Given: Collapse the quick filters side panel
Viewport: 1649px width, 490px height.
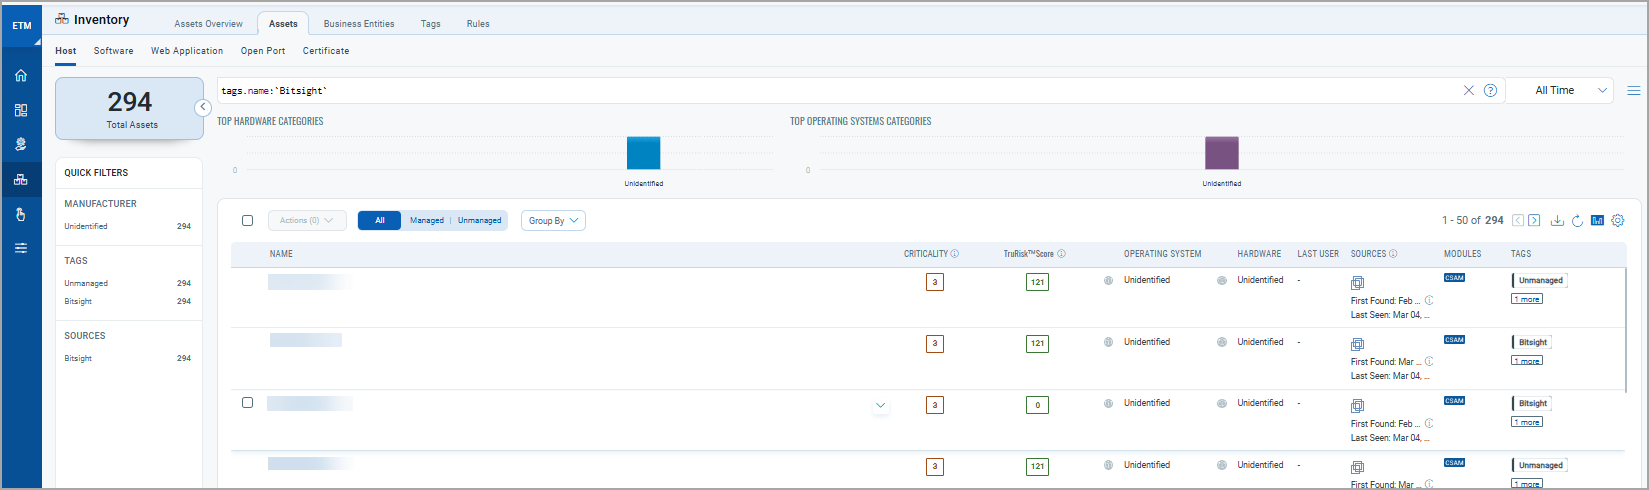Looking at the screenshot, I should pos(203,107).
